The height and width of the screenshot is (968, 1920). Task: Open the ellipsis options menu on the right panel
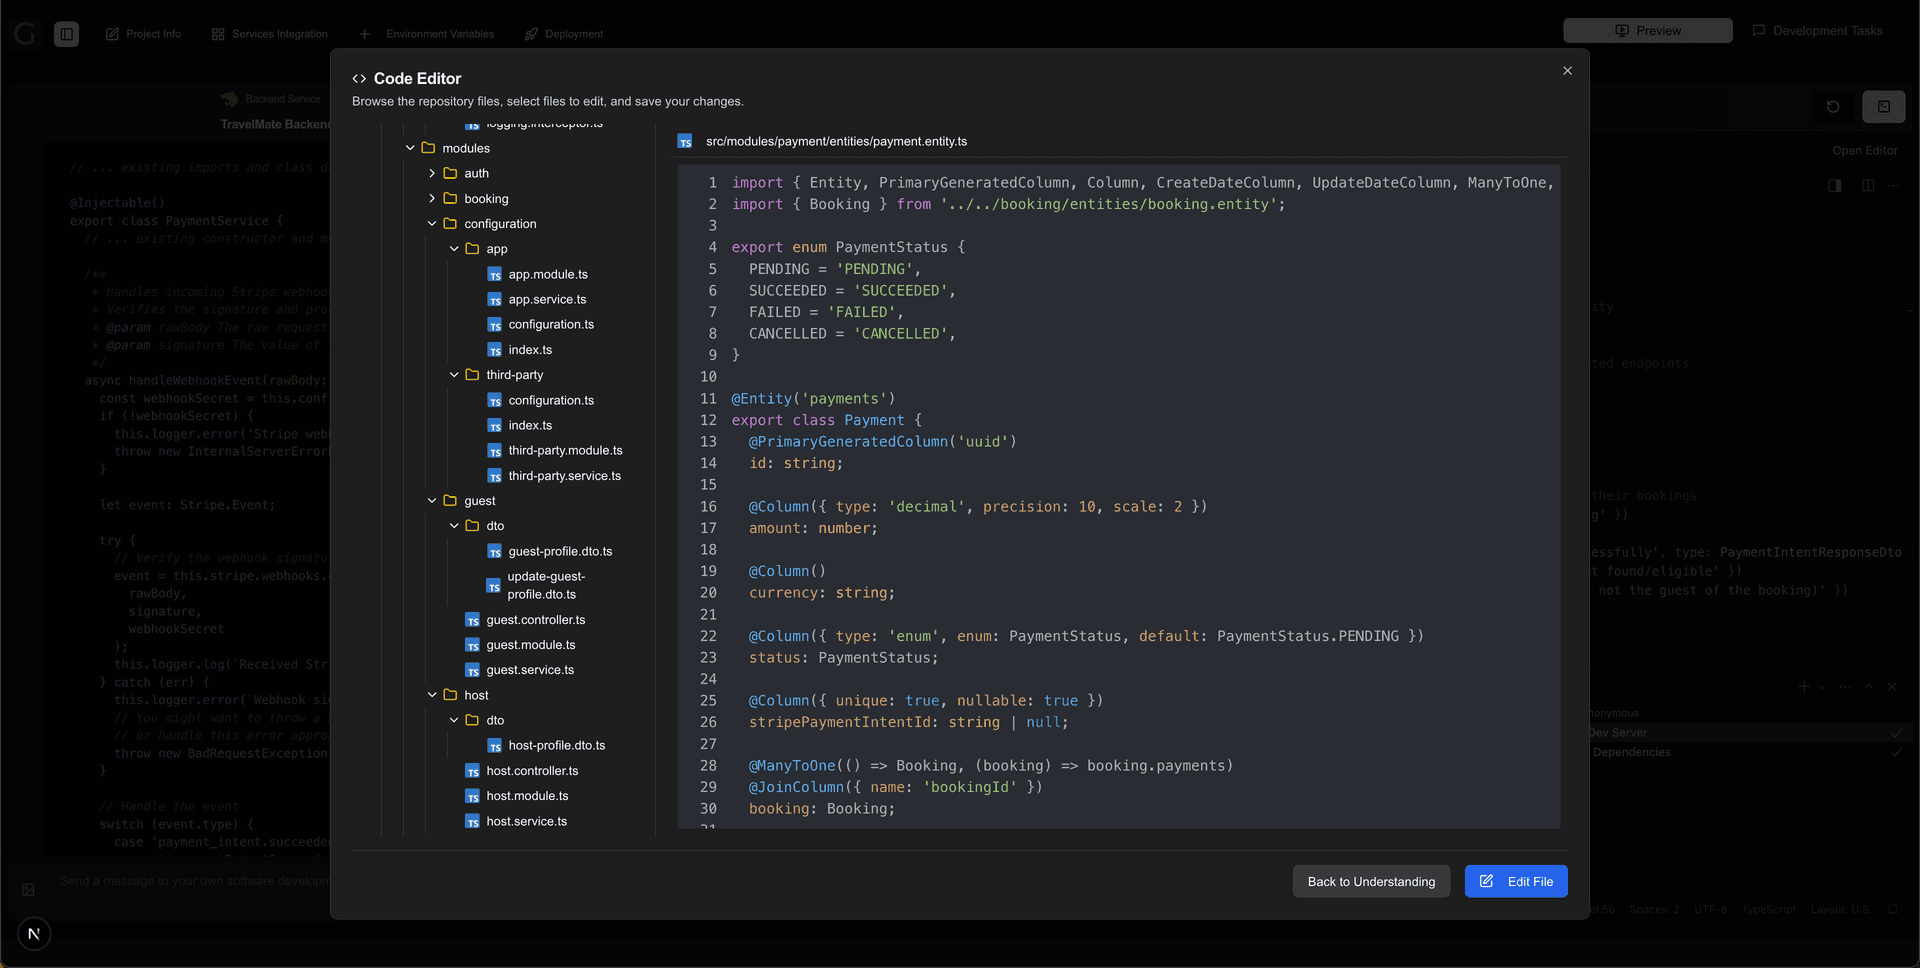pyautogui.click(x=1894, y=186)
